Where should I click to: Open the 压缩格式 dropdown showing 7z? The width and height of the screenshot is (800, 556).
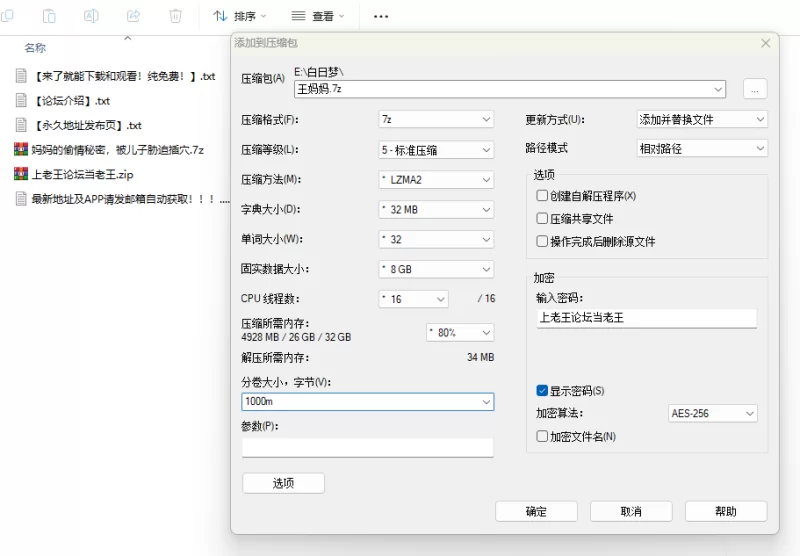click(436, 119)
